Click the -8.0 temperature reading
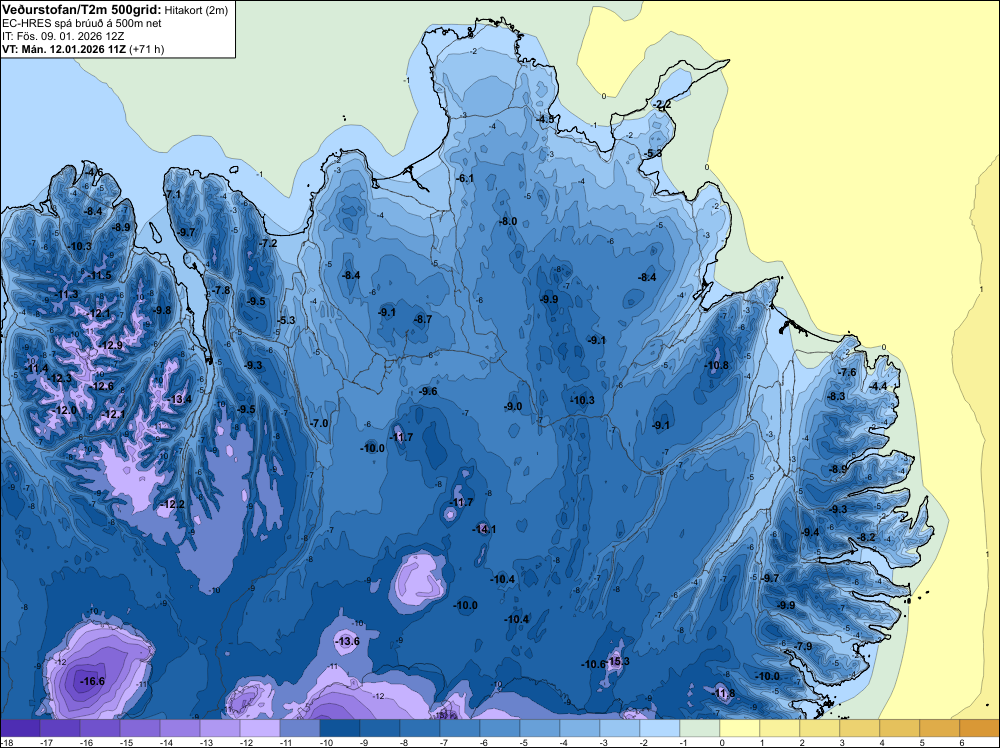The image size is (1000, 748). (x=508, y=222)
